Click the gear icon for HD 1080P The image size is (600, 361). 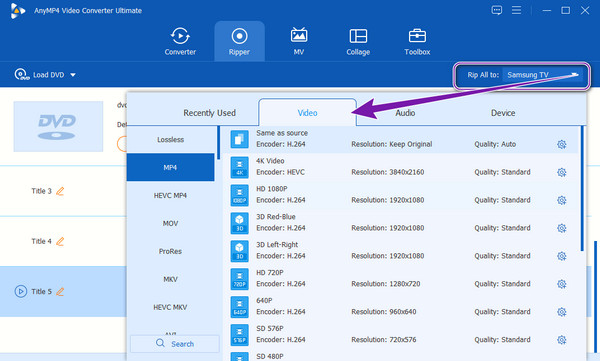click(x=561, y=200)
